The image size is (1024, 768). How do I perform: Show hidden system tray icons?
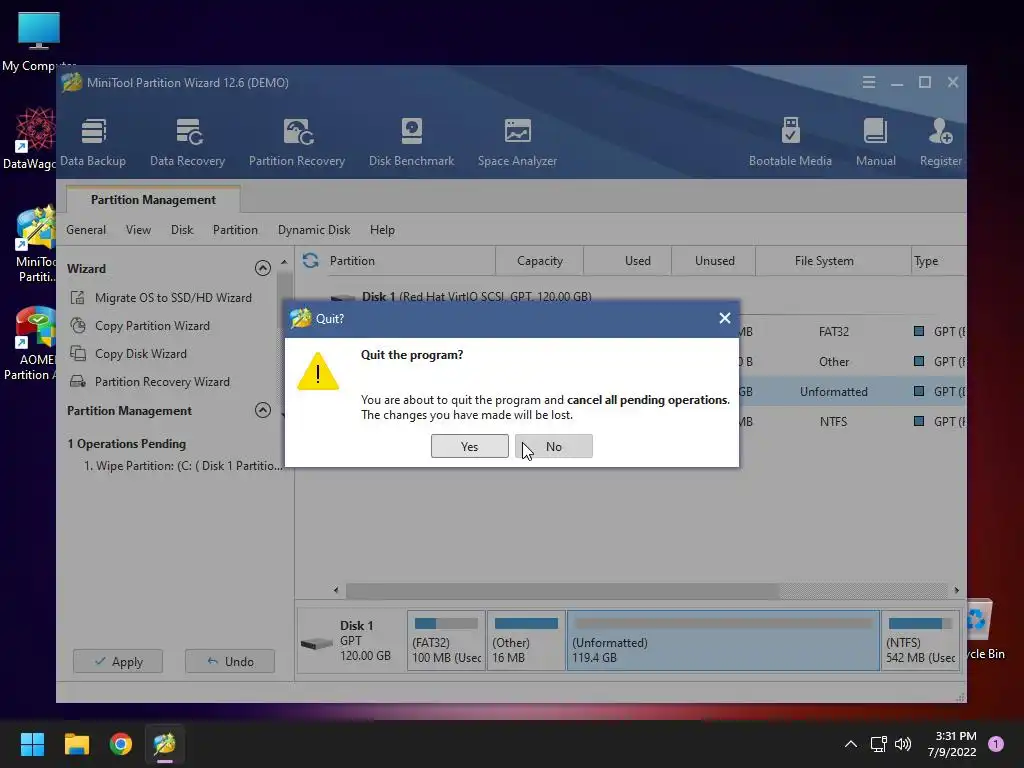click(x=851, y=744)
